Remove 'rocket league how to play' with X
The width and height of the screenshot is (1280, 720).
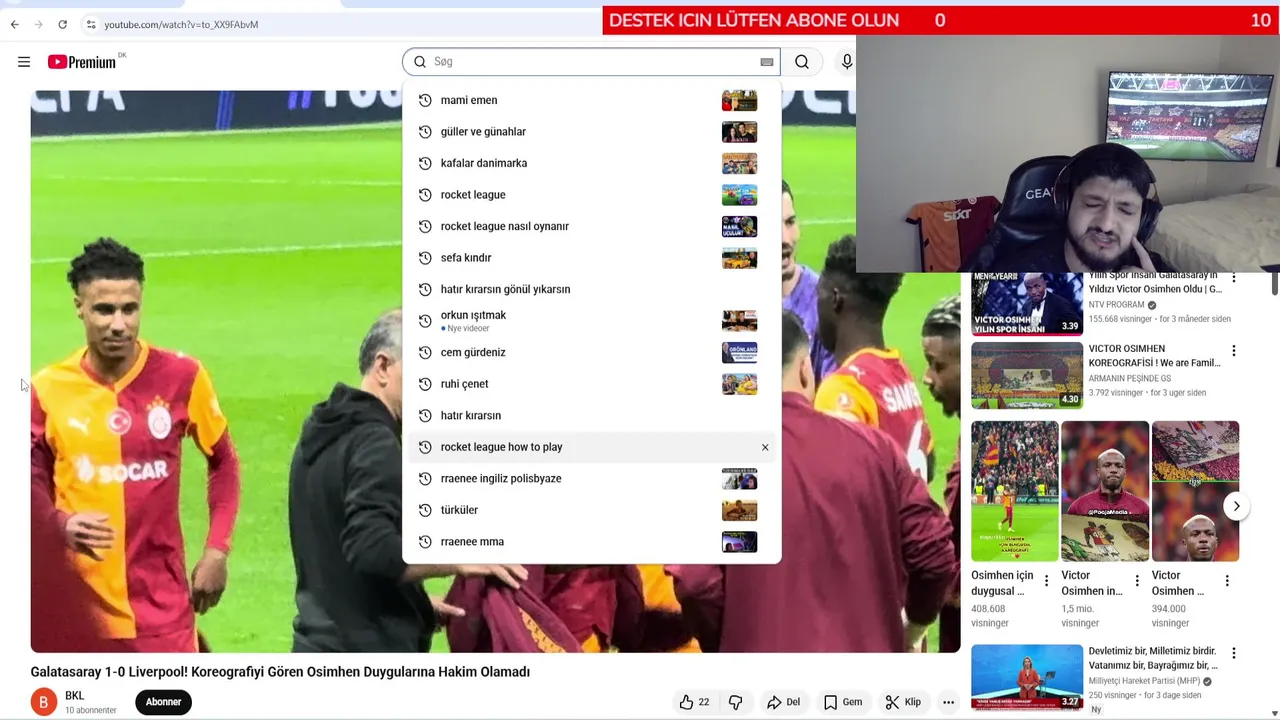point(765,447)
